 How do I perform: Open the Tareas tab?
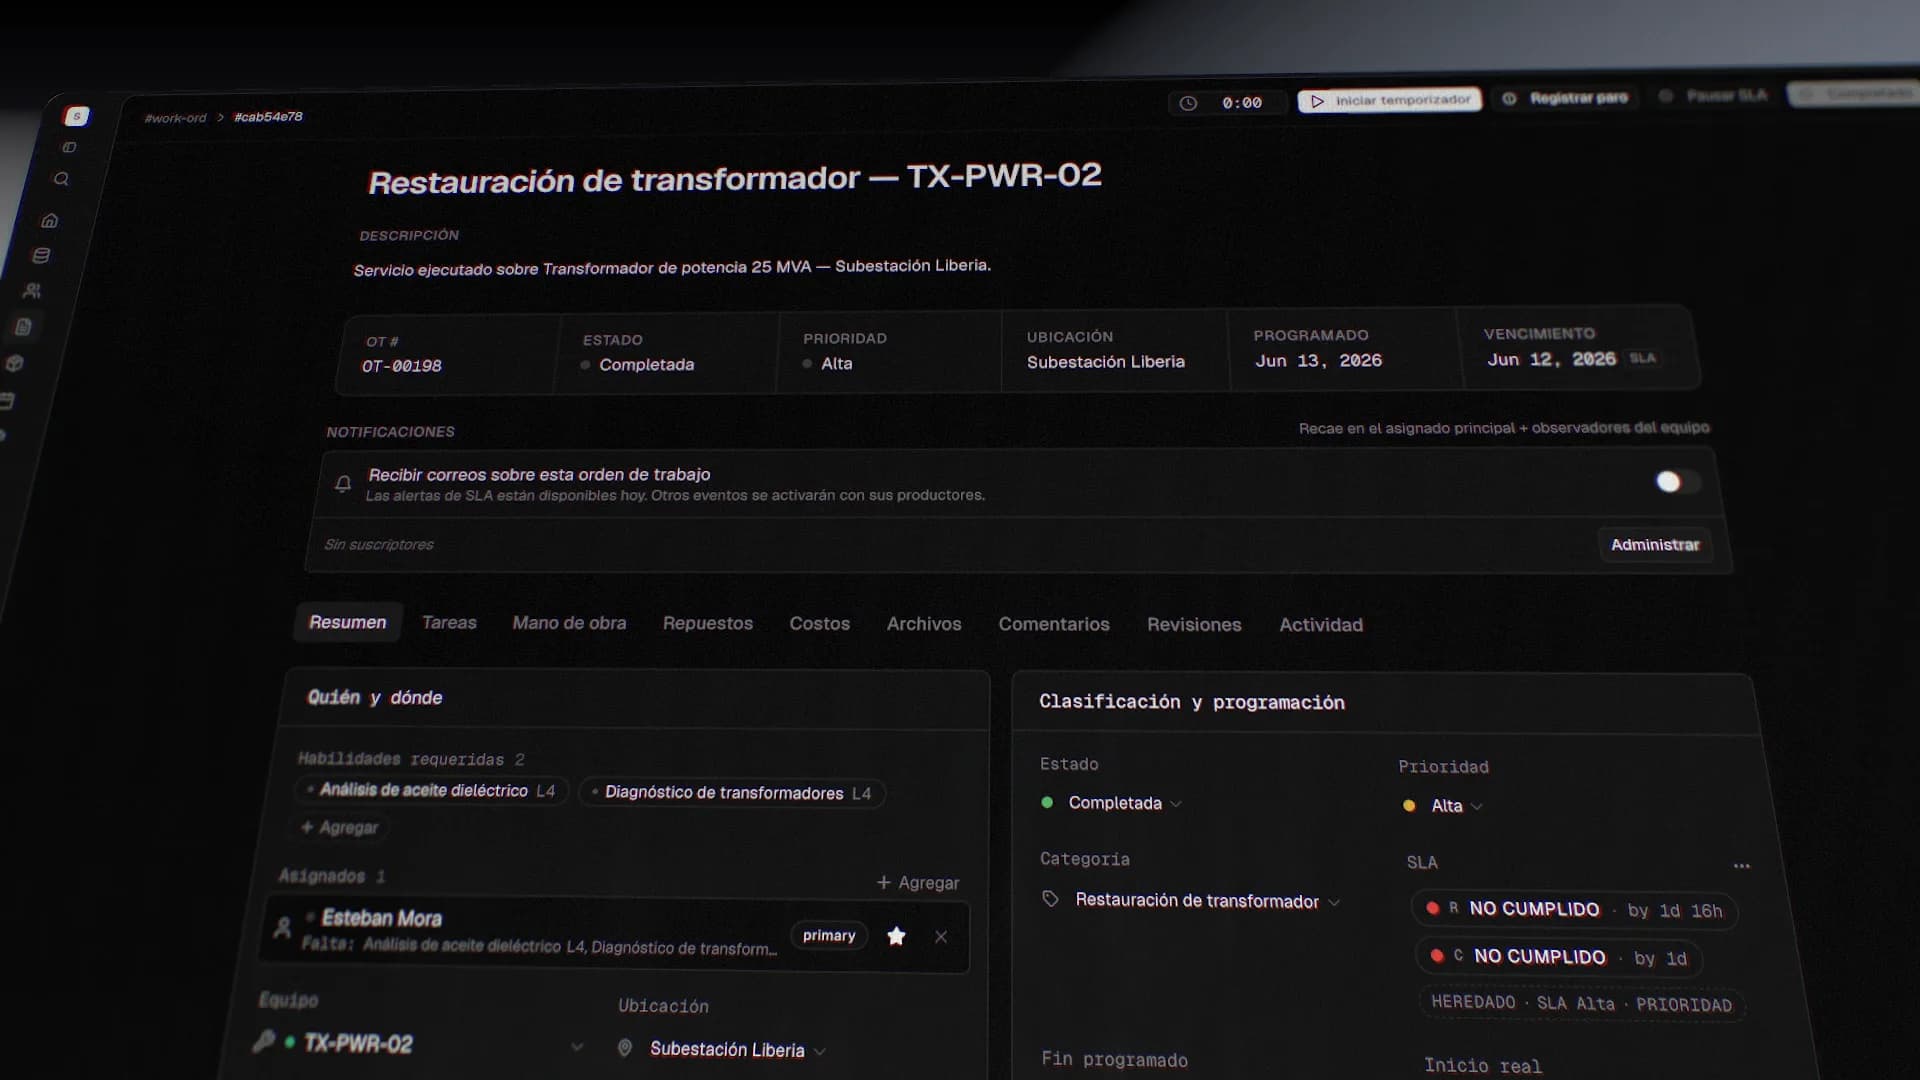(x=449, y=622)
